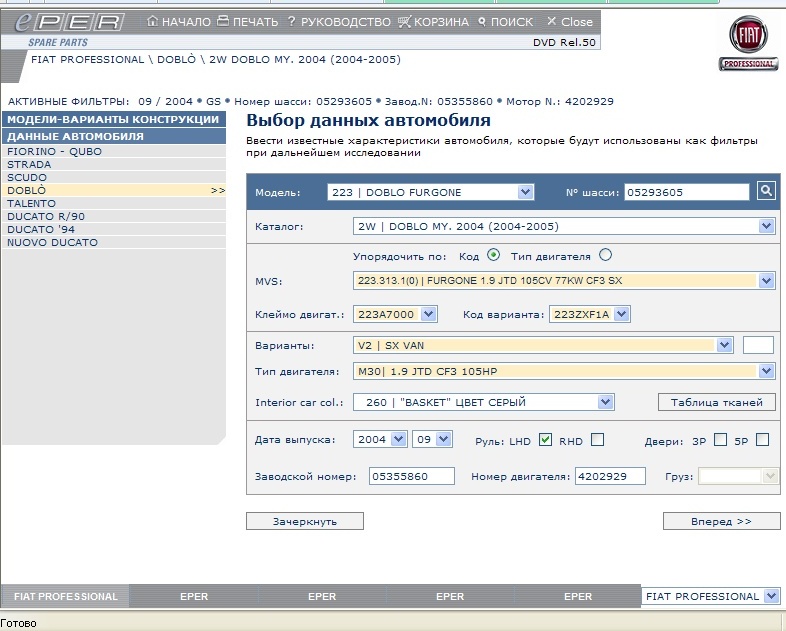Enable the RHD steering checkbox
Image resolution: width=786 pixels, height=631 pixels.
(597, 439)
